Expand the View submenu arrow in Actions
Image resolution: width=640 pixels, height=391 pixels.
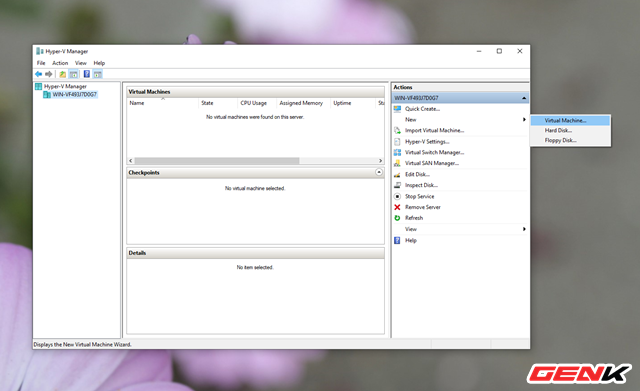pyautogui.click(x=524, y=229)
